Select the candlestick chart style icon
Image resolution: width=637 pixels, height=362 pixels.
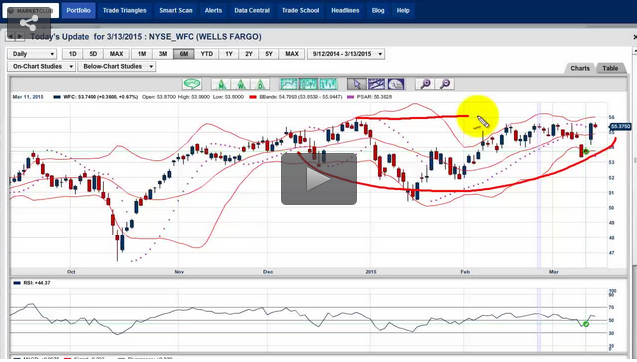[308, 84]
